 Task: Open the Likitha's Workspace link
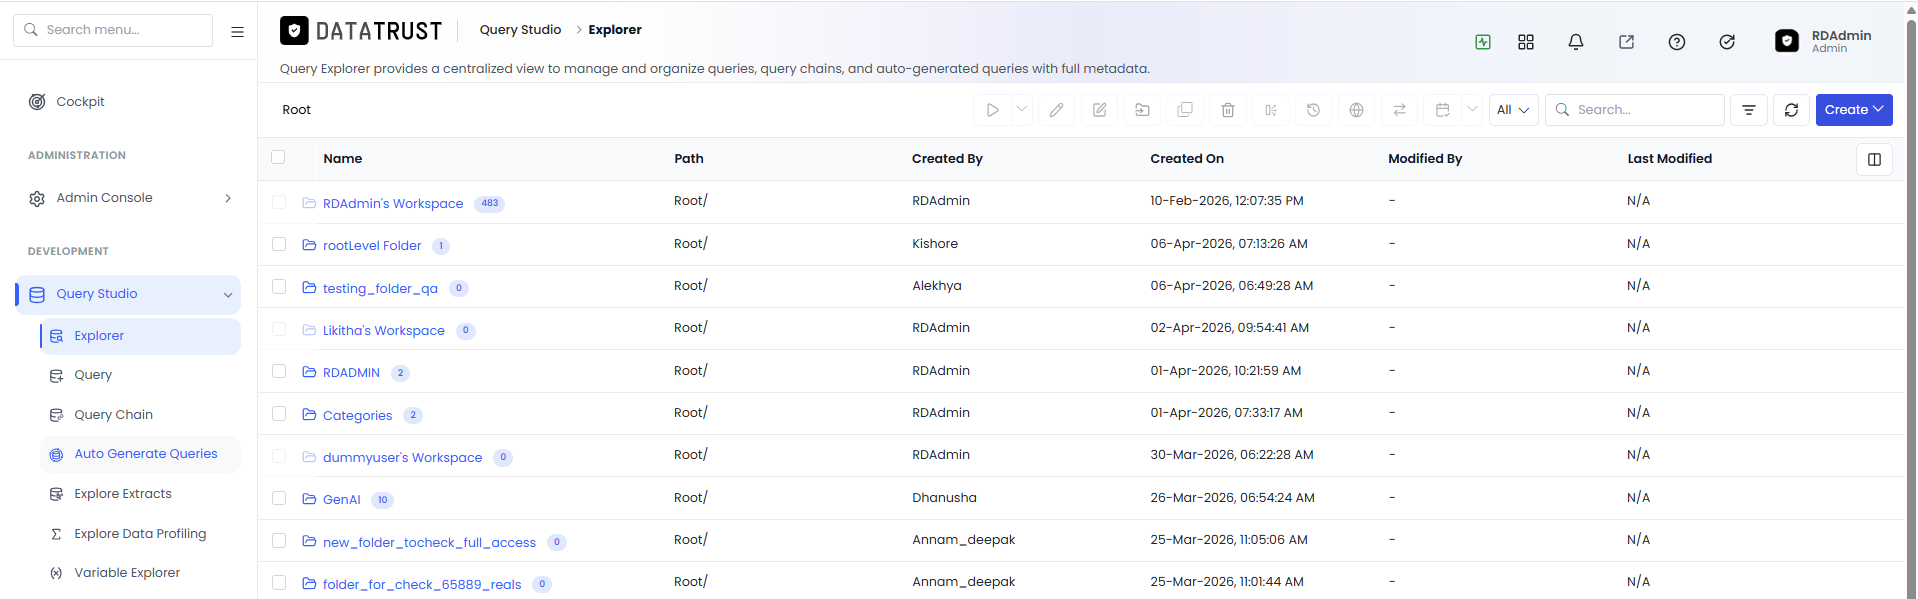pos(384,331)
